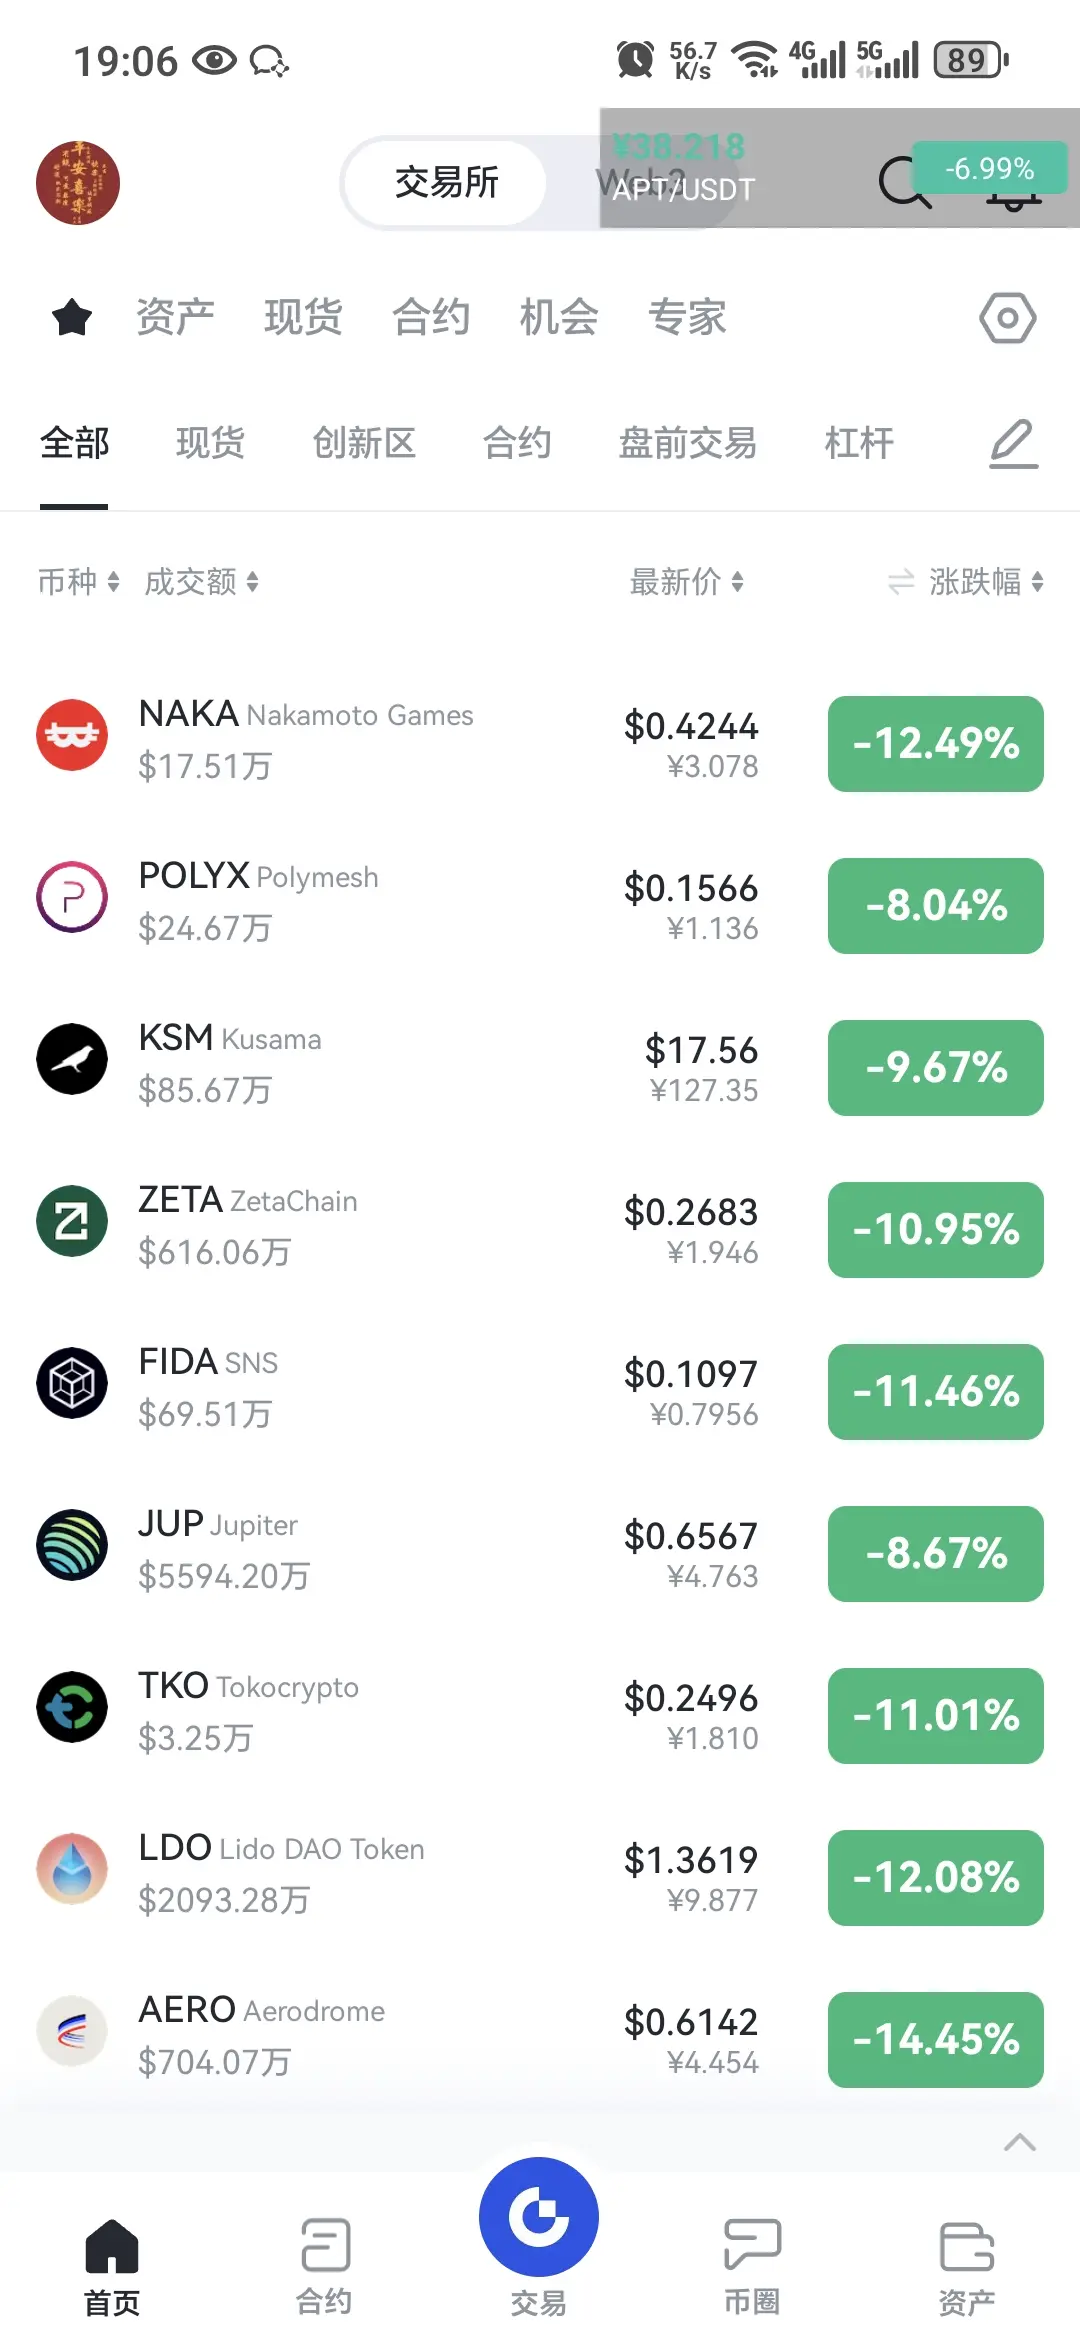Tap the pencil edit list icon
The image size is (1080, 2340).
point(1013,443)
